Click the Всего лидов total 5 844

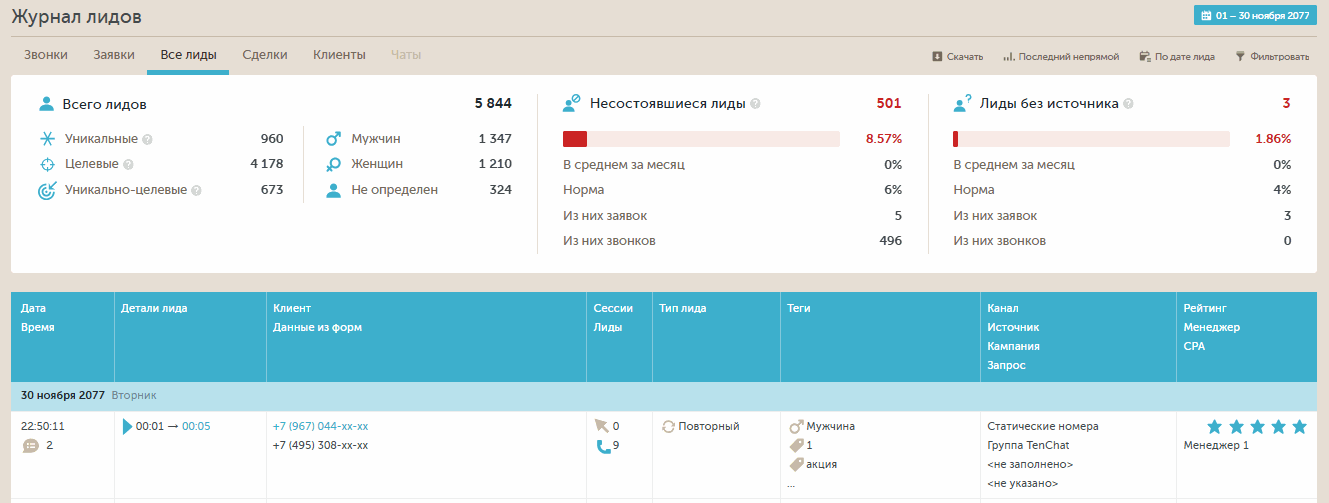(x=493, y=104)
